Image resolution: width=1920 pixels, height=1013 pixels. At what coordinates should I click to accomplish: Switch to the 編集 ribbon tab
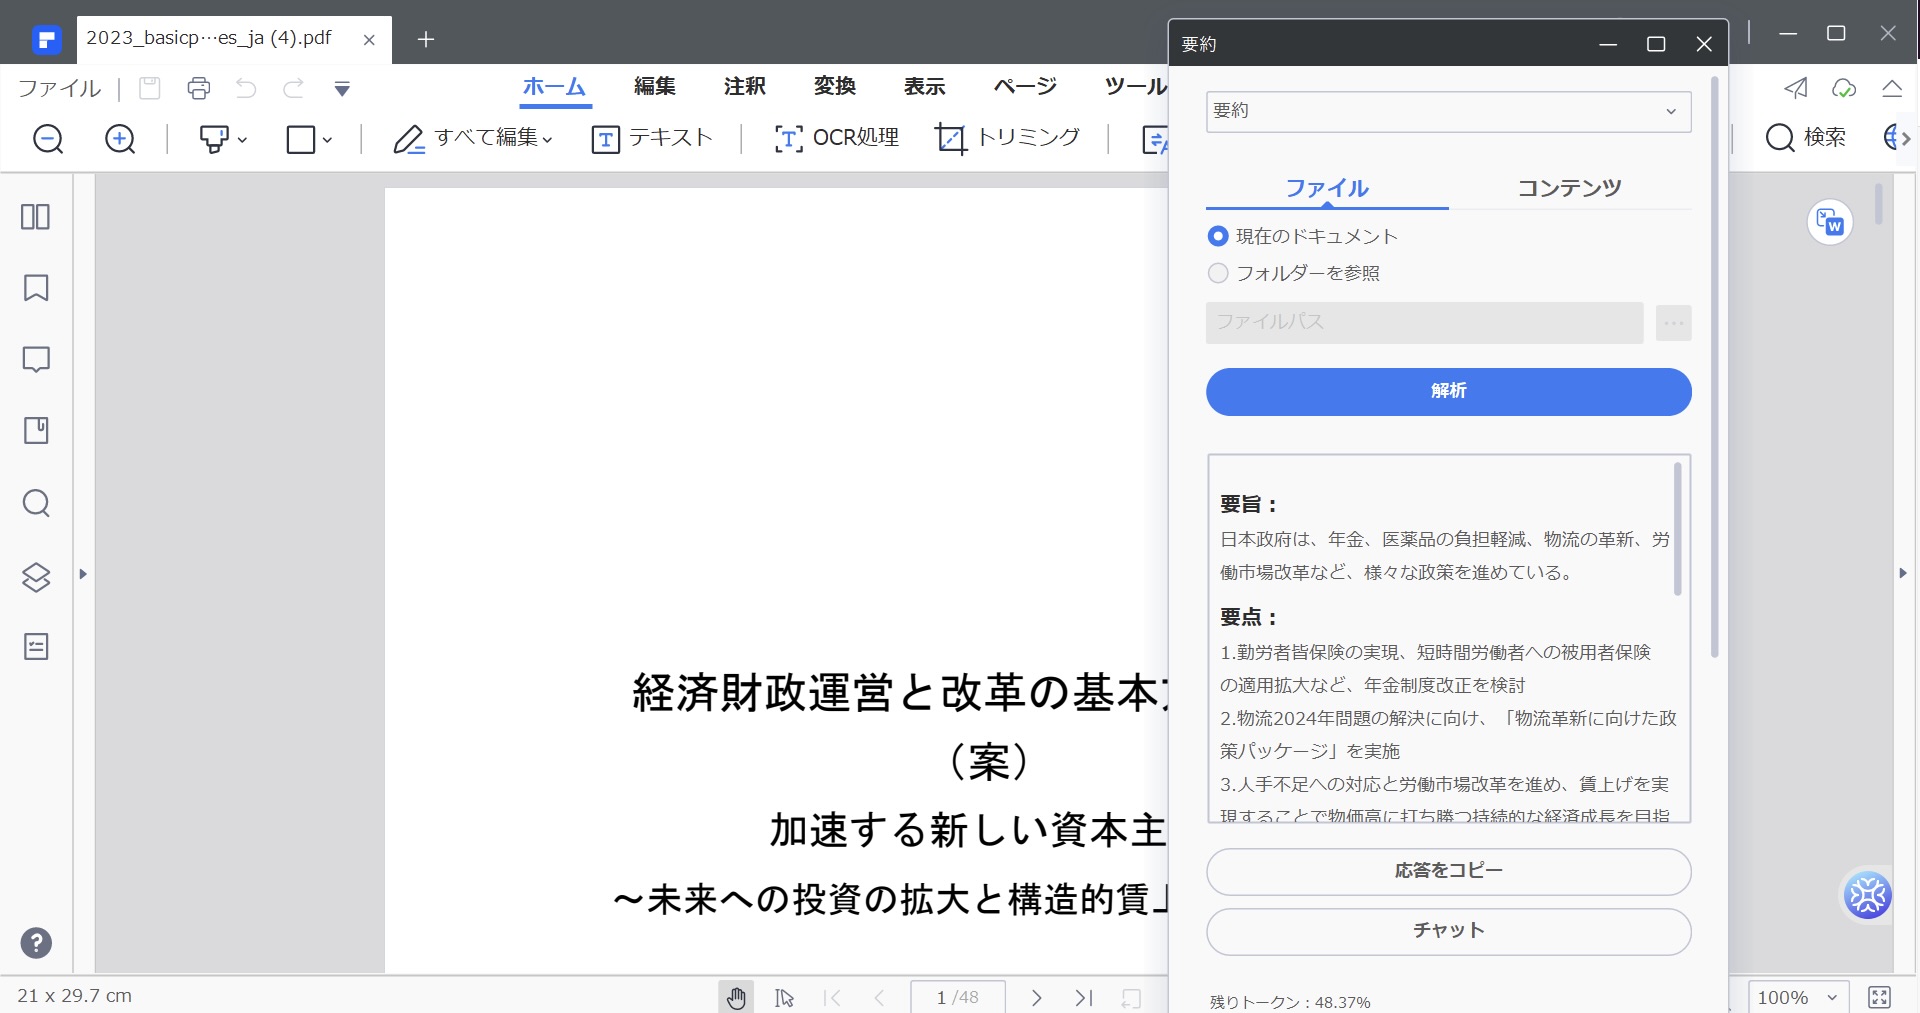(x=655, y=86)
